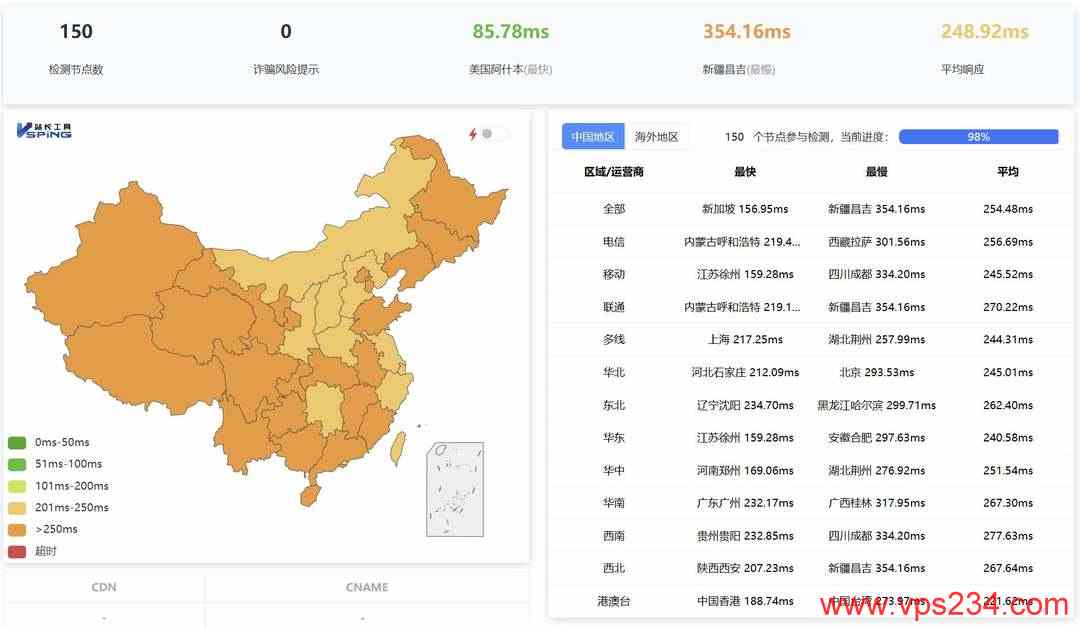This screenshot has height=627, width=1080.
Task: Click the >250ms orange legend swatch
Action: tap(17, 529)
